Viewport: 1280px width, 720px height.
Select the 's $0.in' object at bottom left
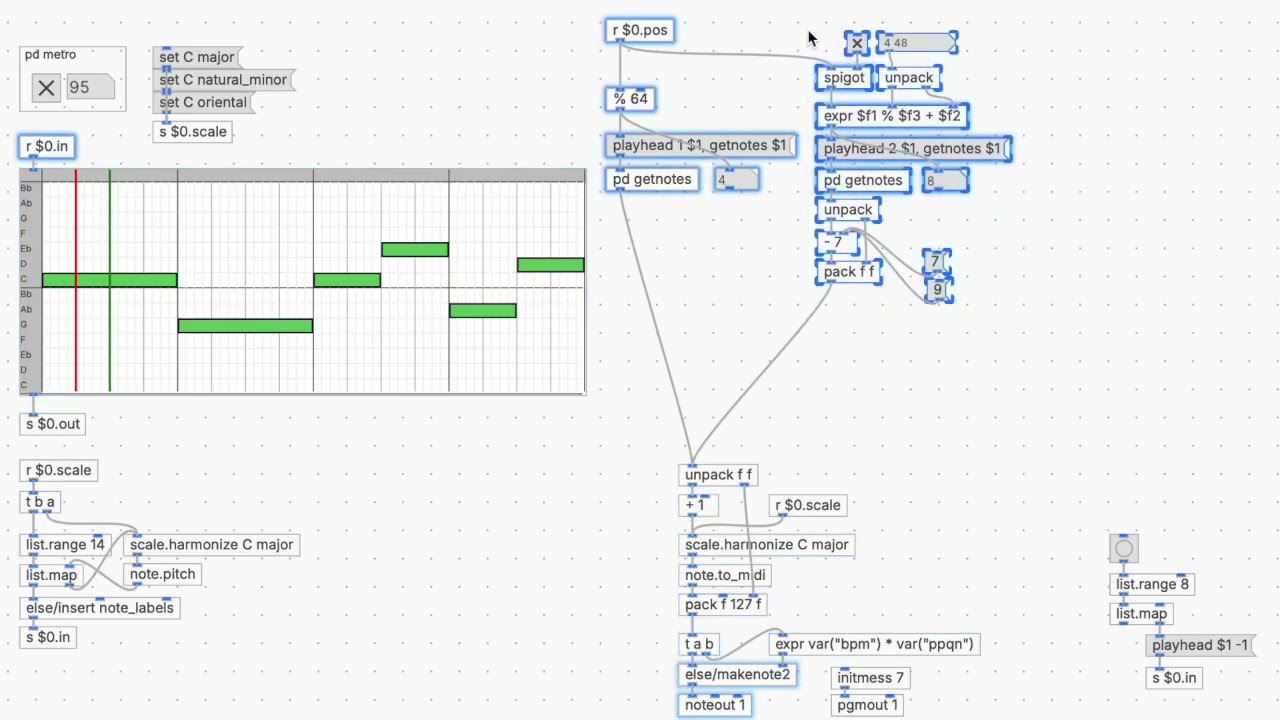point(48,637)
